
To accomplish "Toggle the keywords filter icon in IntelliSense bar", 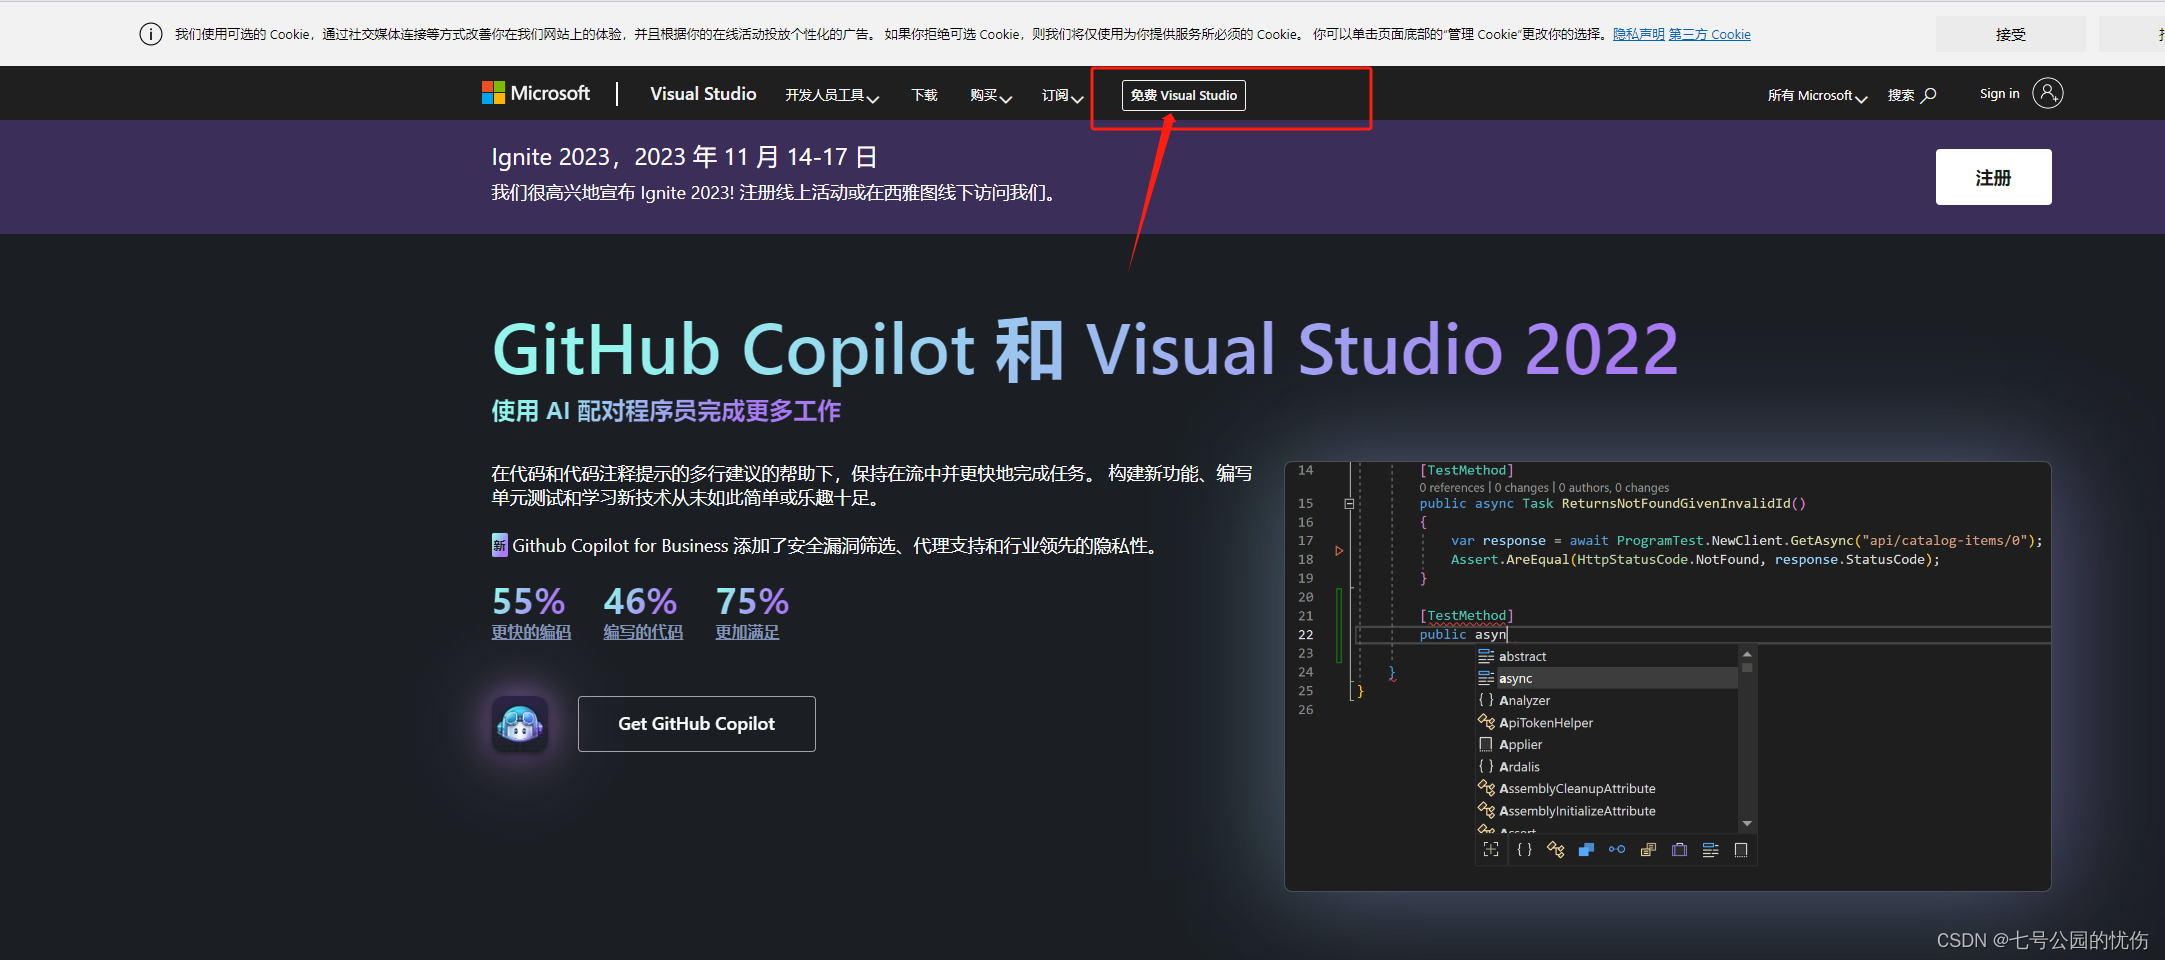I will tap(1710, 849).
